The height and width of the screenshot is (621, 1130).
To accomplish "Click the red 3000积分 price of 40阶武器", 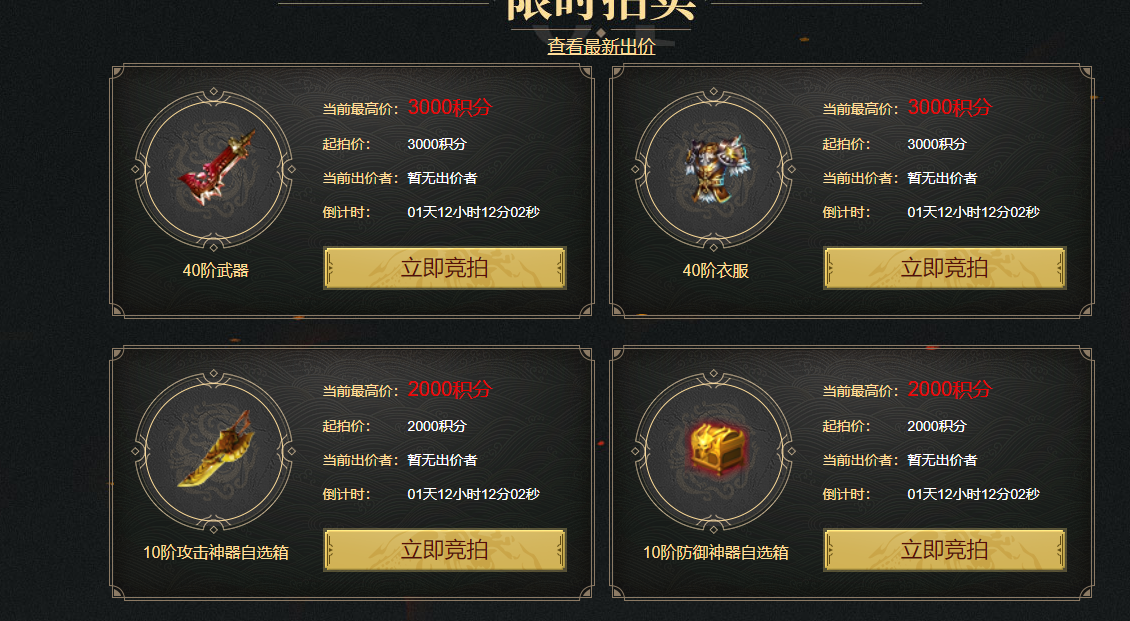I will tap(450, 107).
